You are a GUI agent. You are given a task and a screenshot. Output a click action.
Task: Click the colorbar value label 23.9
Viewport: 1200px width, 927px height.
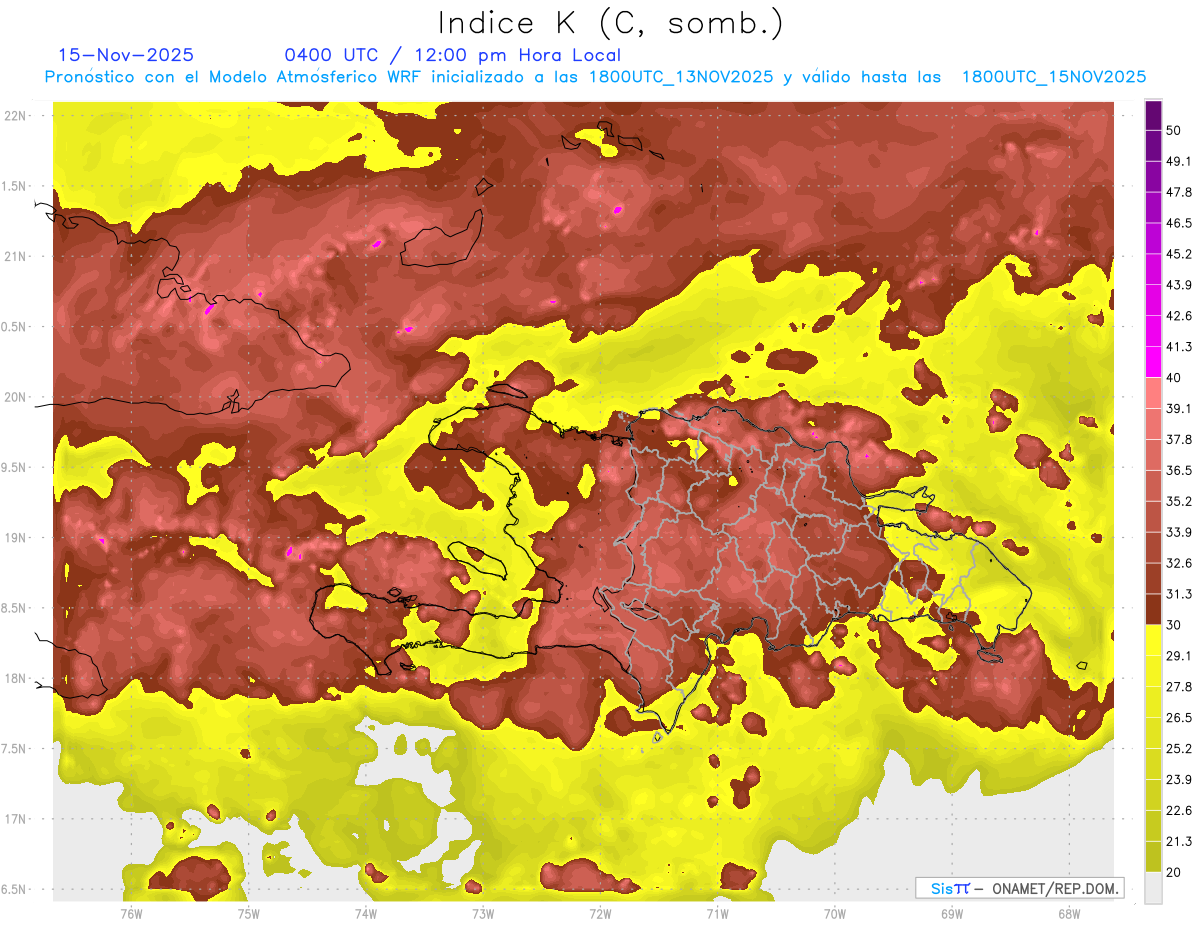click(1178, 780)
